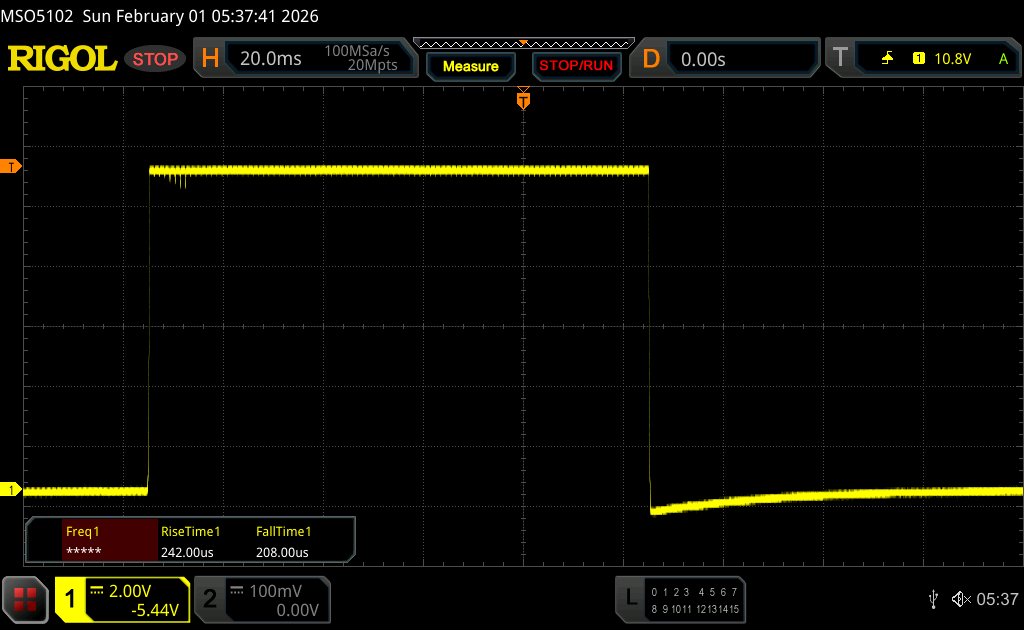The image size is (1024, 630).
Task: Click the orange trigger level marker on the left edge
Action: tap(12, 166)
